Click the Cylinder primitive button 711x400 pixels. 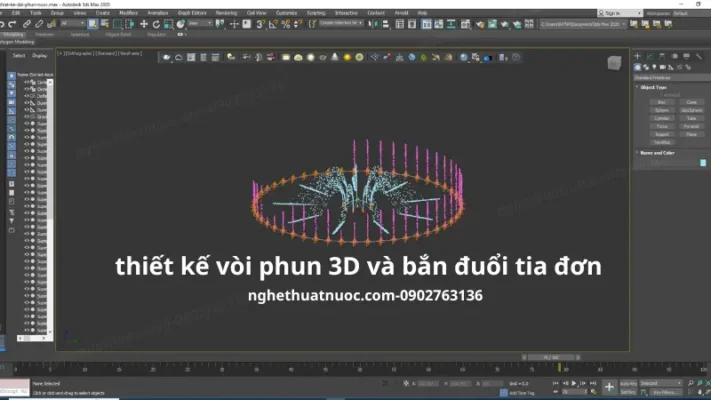point(662,118)
